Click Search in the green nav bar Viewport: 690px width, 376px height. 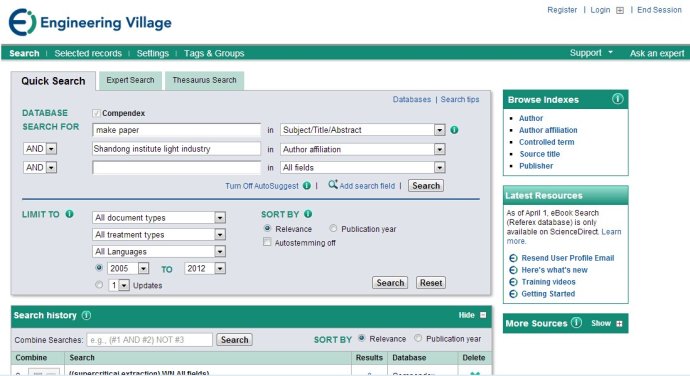tap(24, 53)
